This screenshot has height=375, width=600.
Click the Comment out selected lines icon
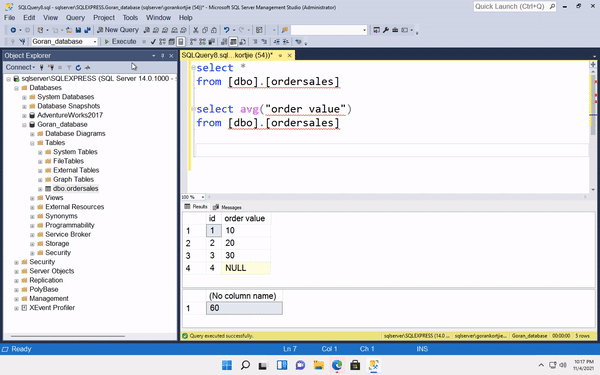pos(255,41)
